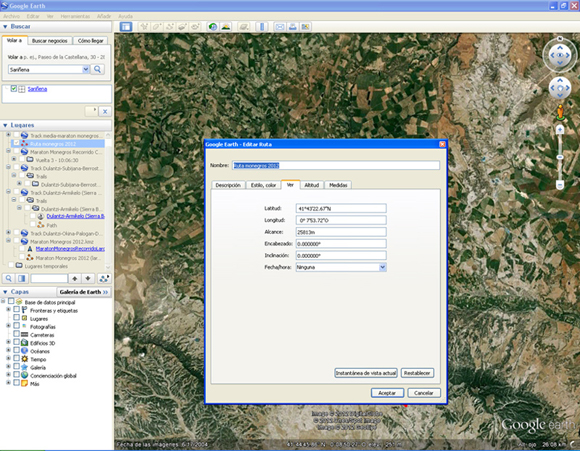Click the add placemark toolbar icon
Viewport: 580px width, 451px height.
pos(144,27)
